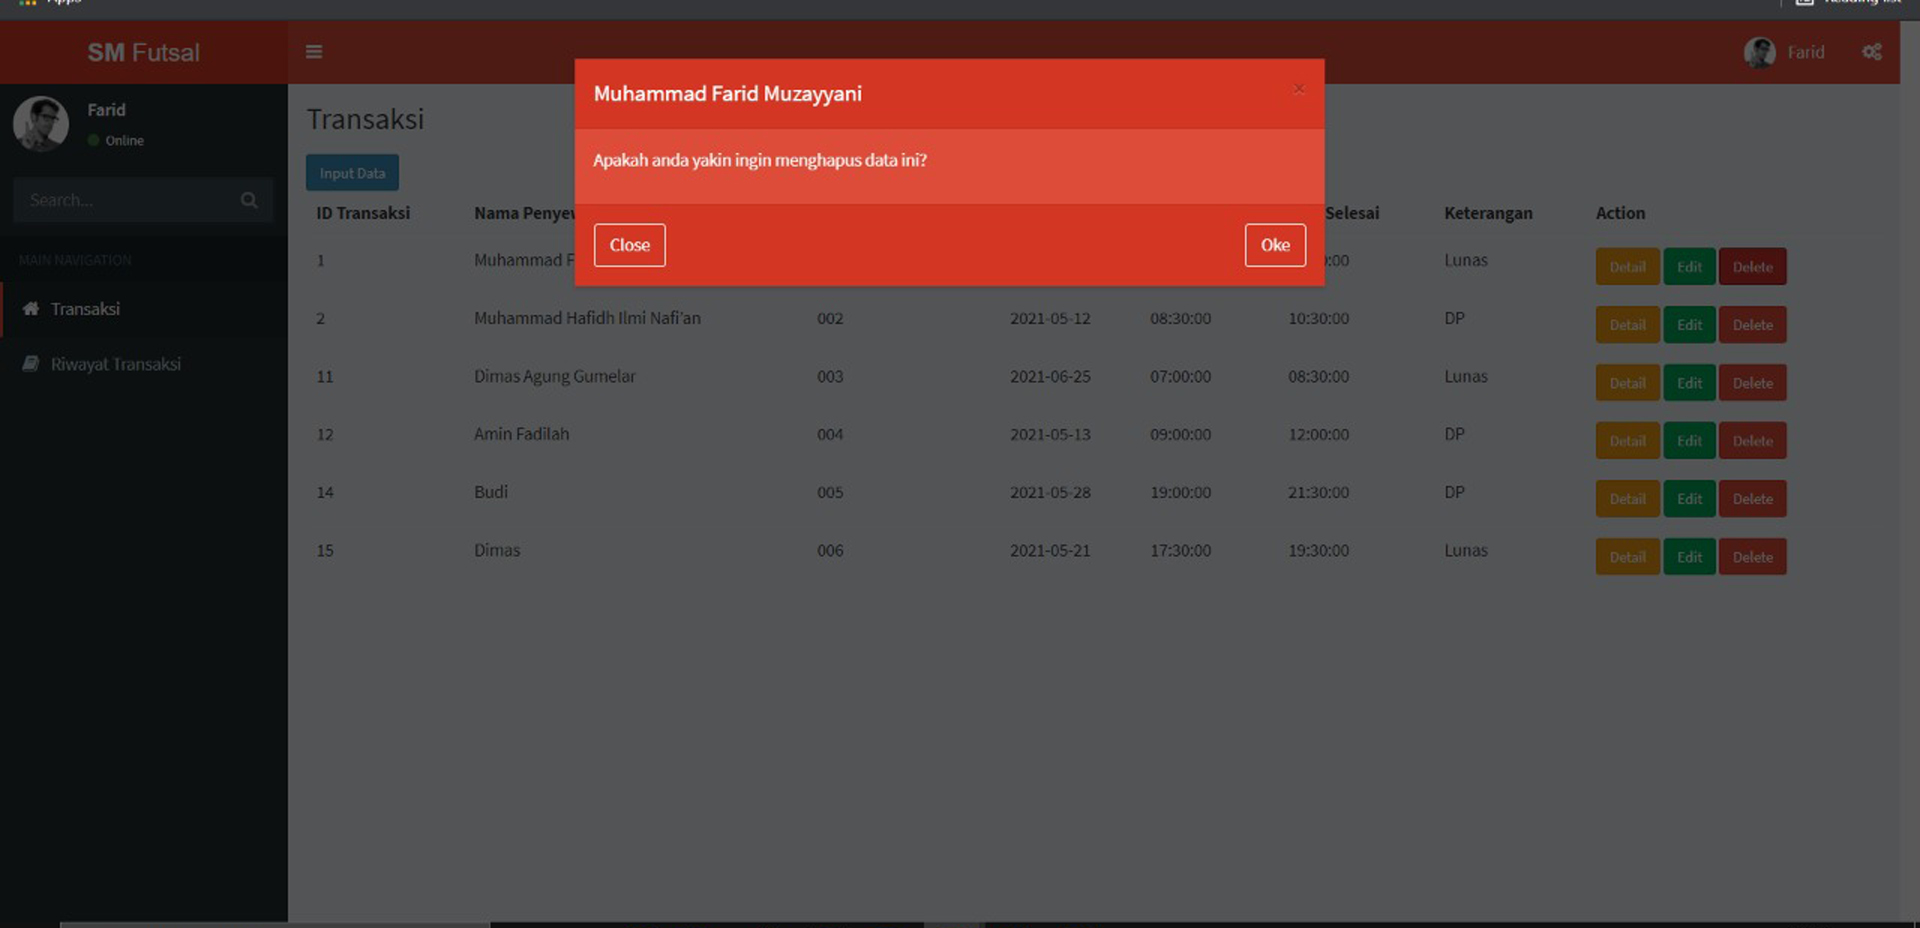Click Edit for Budi row
This screenshot has width=1920, height=928.
point(1689,499)
